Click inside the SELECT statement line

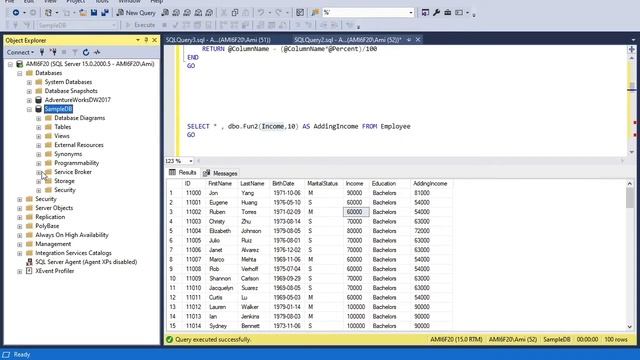(x=298, y=127)
